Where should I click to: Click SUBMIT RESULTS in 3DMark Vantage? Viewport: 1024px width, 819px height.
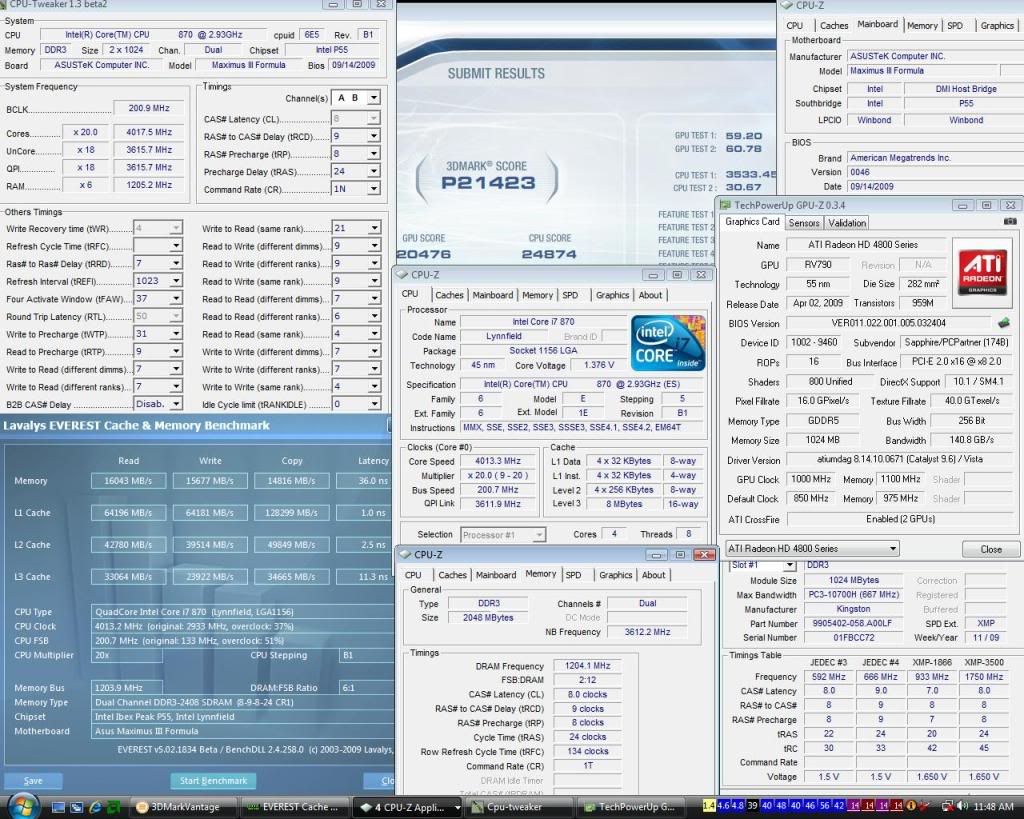click(496, 74)
